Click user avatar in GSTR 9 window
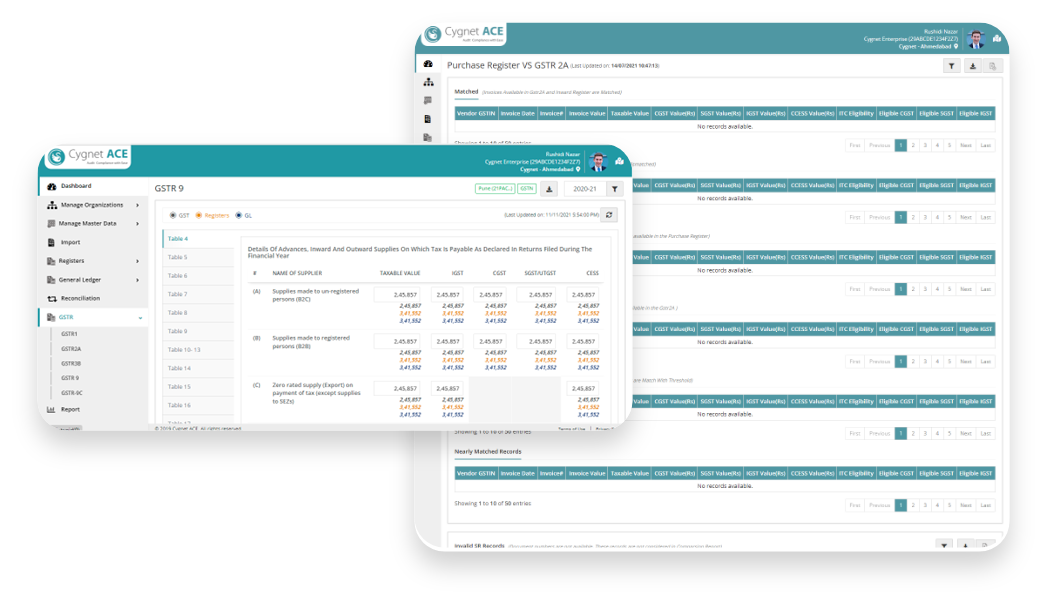 coord(598,161)
